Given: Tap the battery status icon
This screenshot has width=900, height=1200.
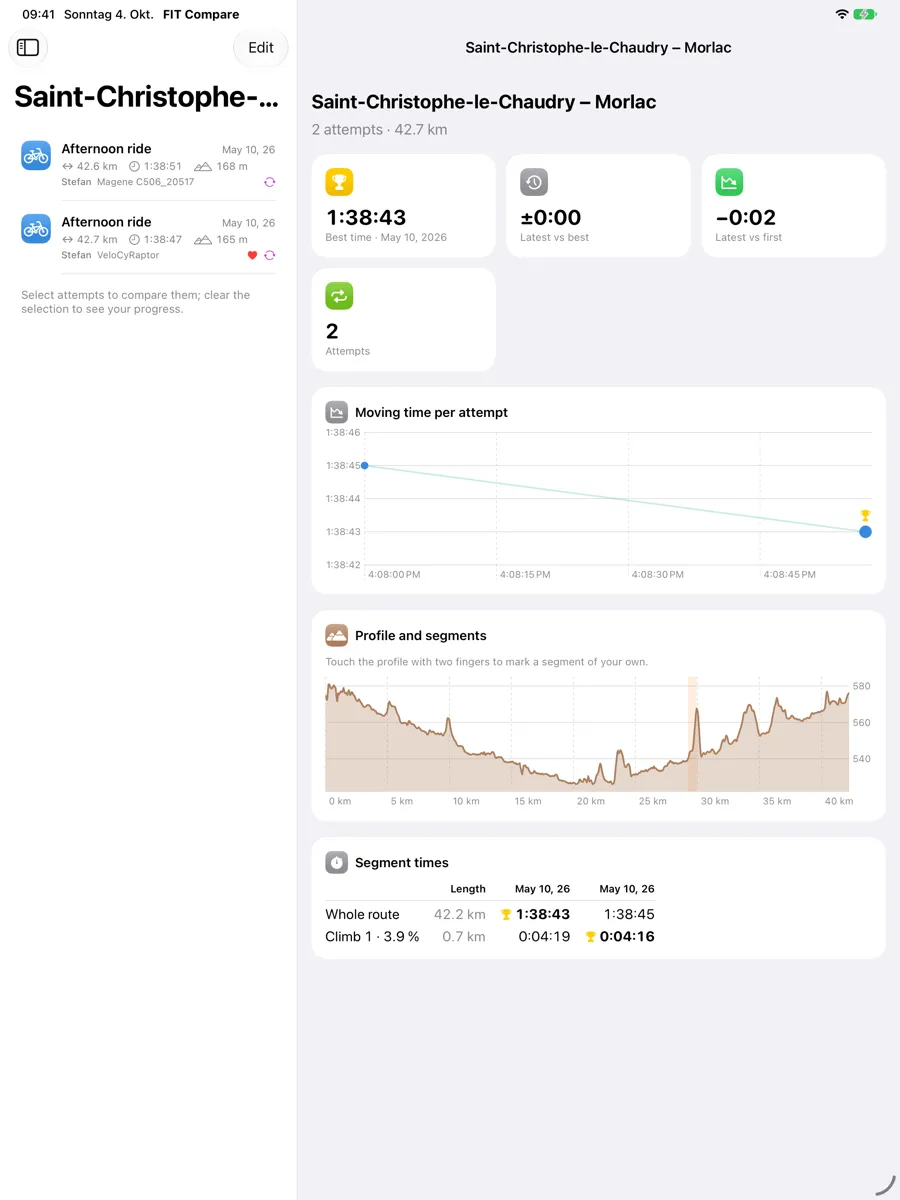Looking at the screenshot, I should click(x=865, y=14).
